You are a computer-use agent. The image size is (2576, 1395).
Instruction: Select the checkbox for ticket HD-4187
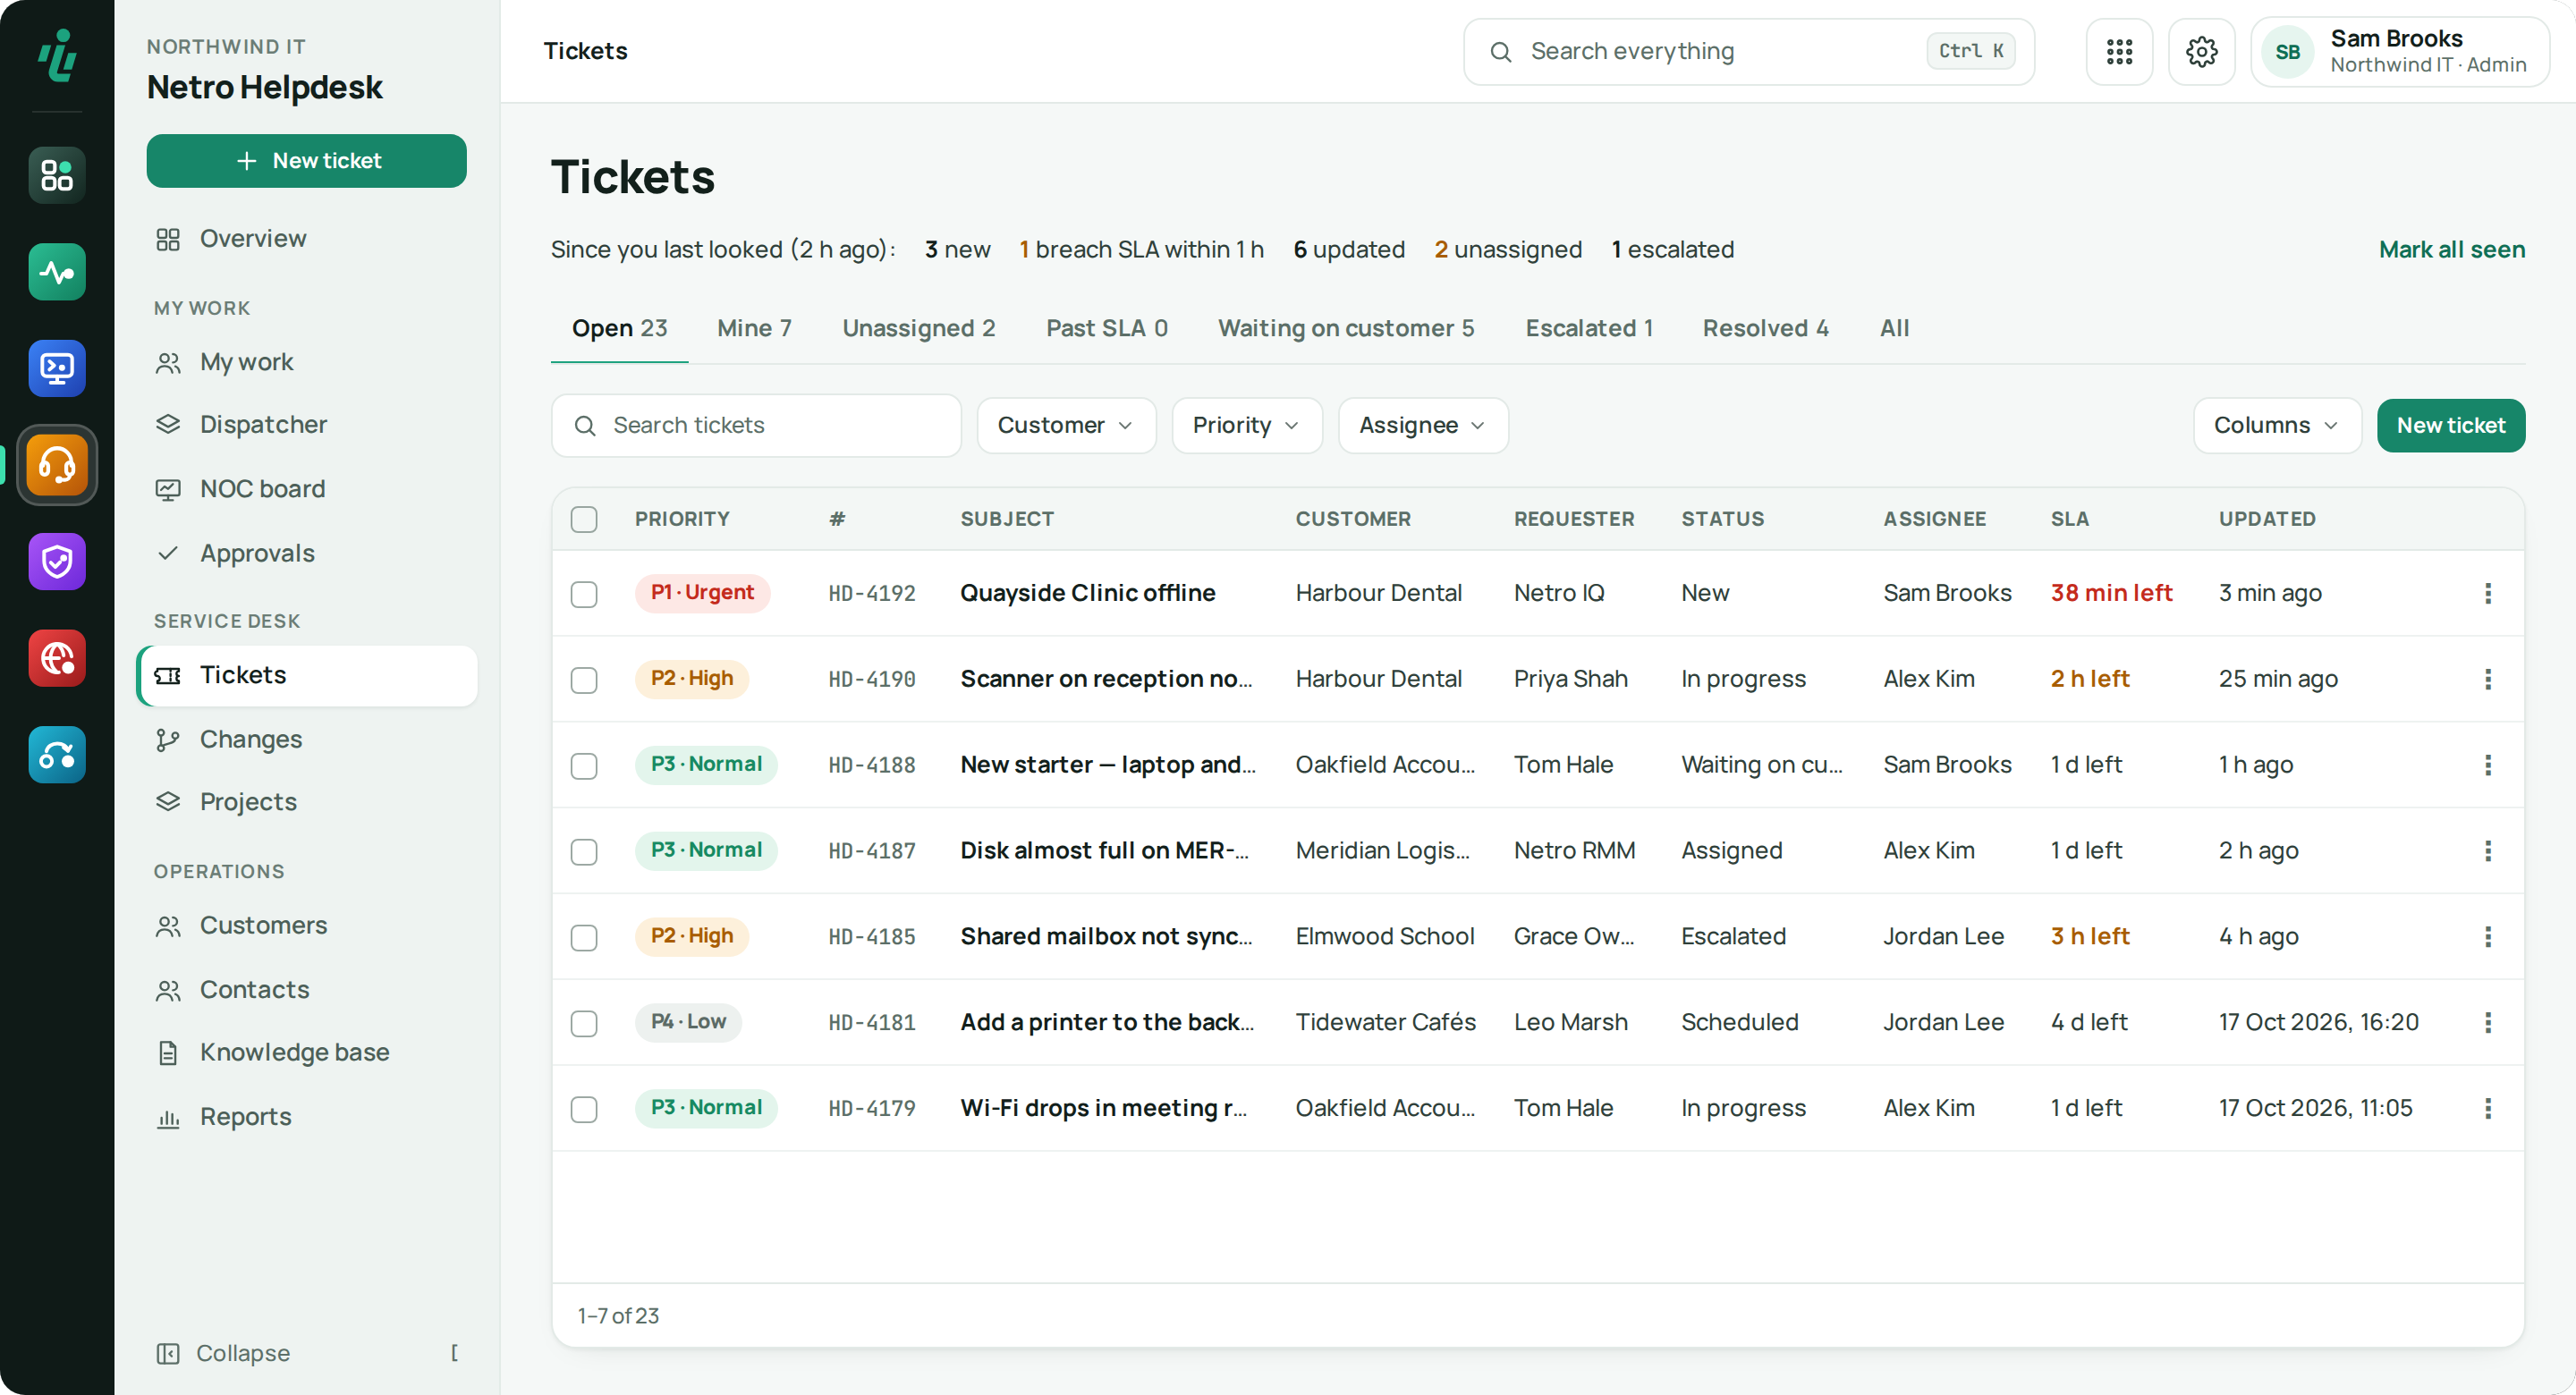click(x=584, y=852)
